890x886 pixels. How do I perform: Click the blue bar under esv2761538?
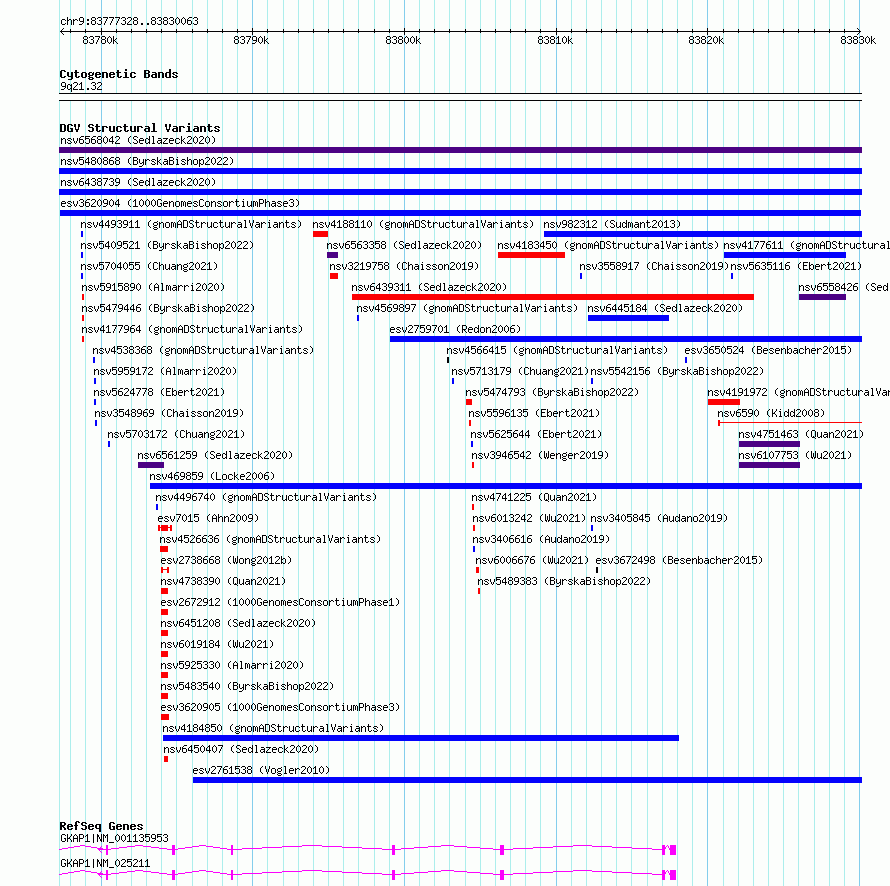coord(527,780)
